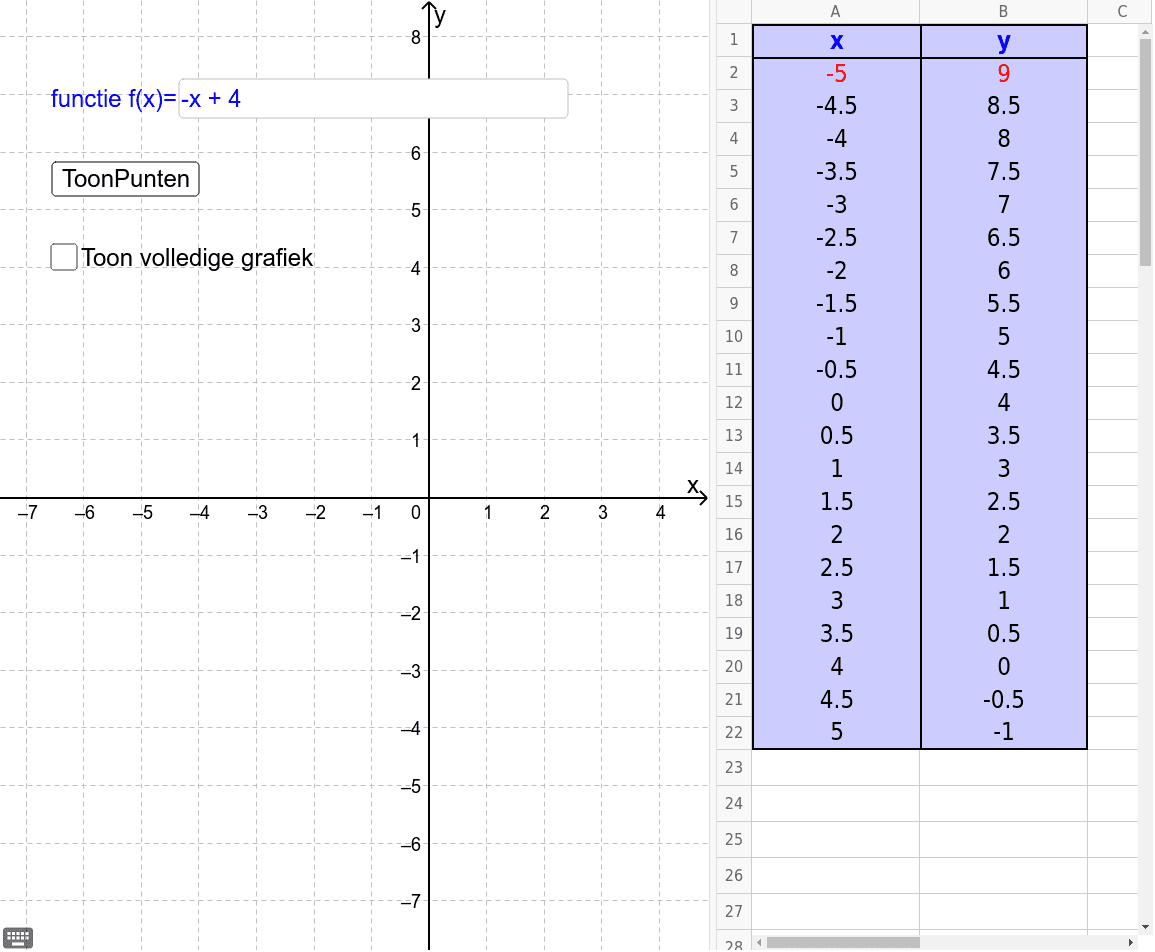
Task: Click the ToonPunten button
Action: point(125,179)
